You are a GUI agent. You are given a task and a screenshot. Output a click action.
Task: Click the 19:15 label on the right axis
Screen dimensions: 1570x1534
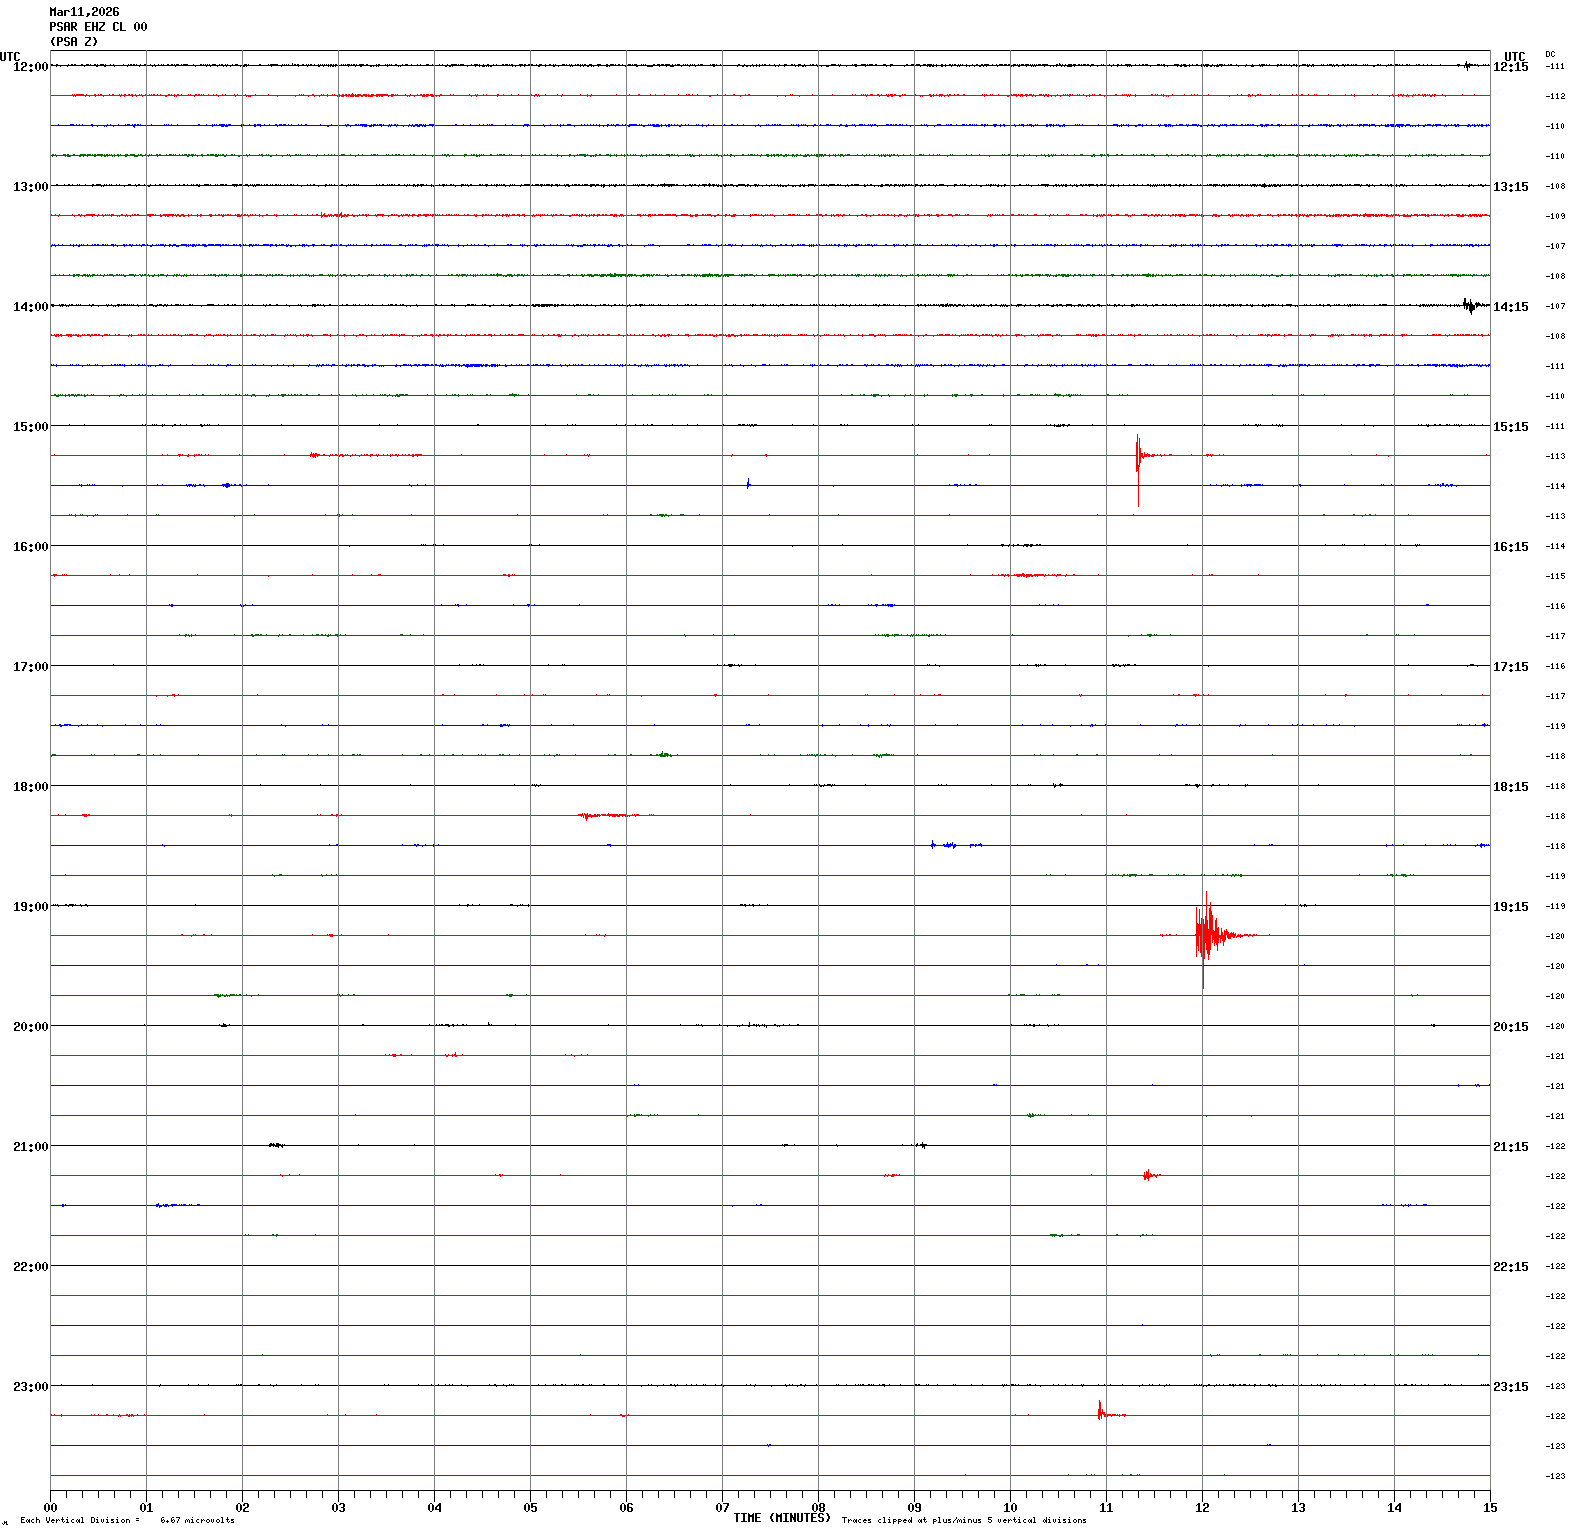pyautogui.click(x=1510, y=907)
